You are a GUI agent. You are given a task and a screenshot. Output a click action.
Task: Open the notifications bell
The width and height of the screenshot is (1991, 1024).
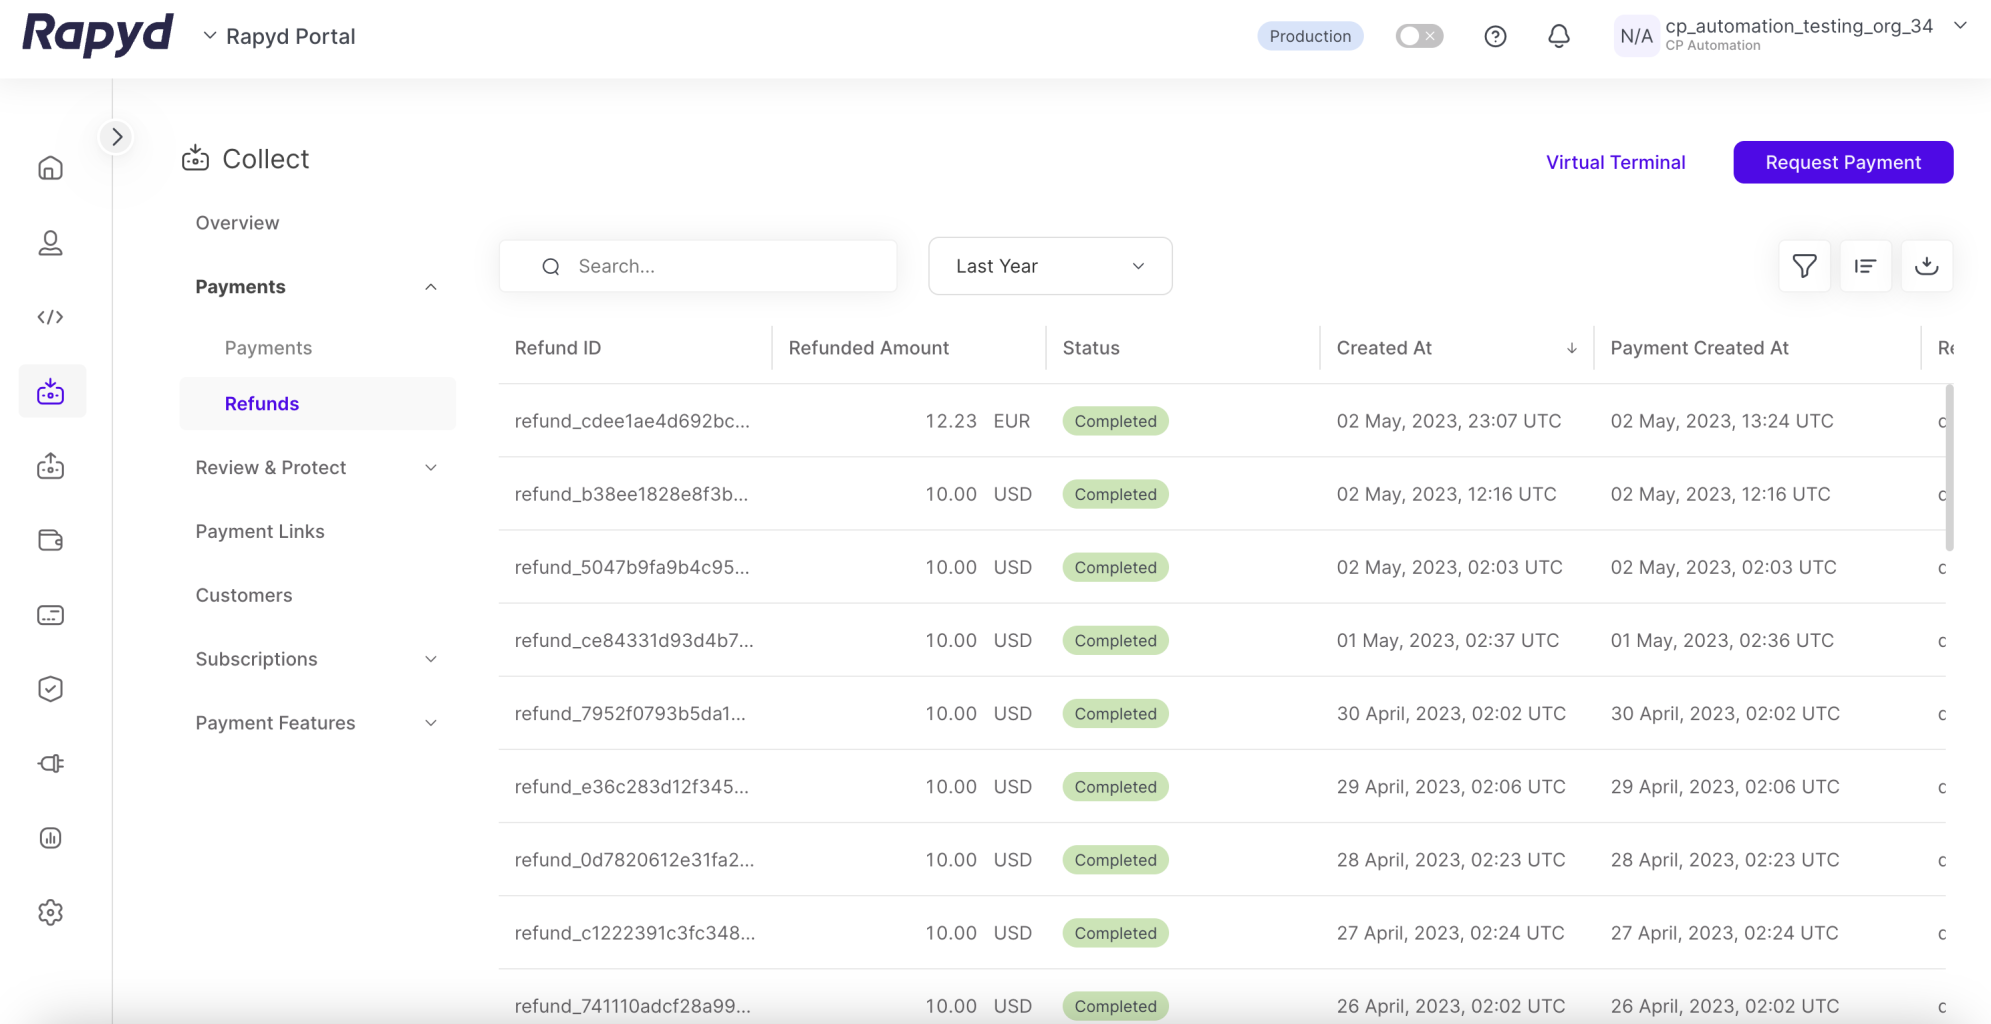point(1558,37)
